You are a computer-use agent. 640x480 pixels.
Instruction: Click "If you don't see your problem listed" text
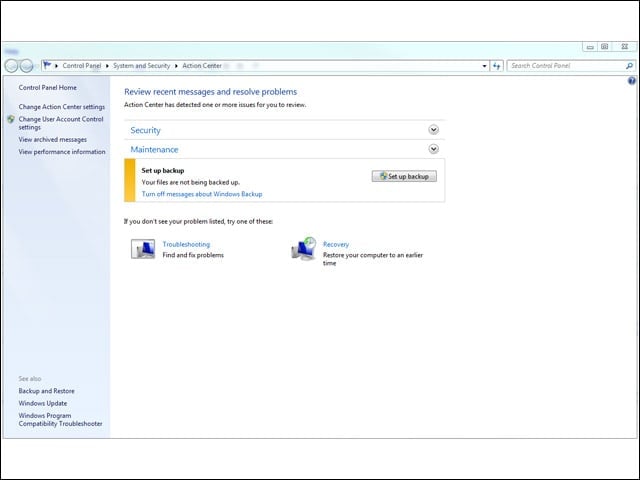coord(198,221)
